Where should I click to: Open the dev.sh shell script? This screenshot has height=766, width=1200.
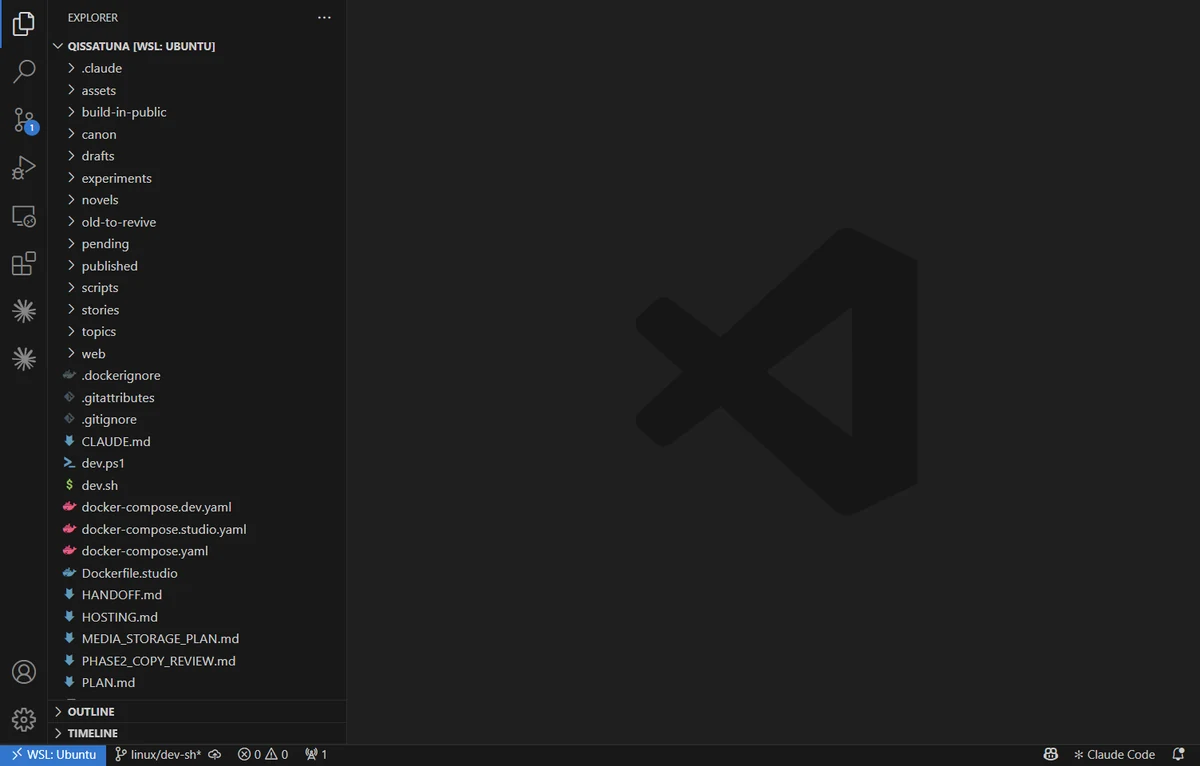click(197, 485)
